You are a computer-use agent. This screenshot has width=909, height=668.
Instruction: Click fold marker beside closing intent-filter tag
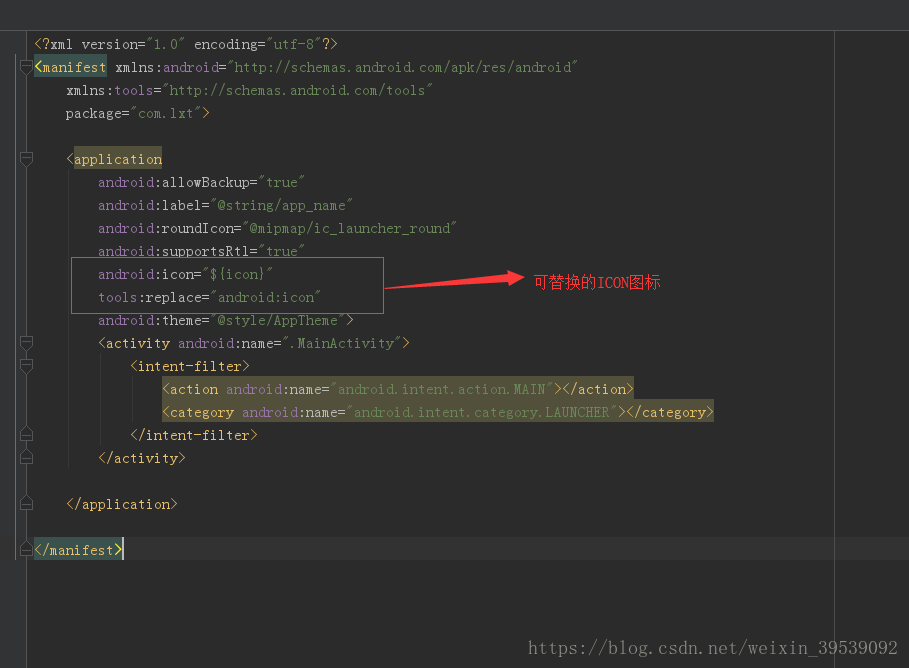click(x=26, y=435)
